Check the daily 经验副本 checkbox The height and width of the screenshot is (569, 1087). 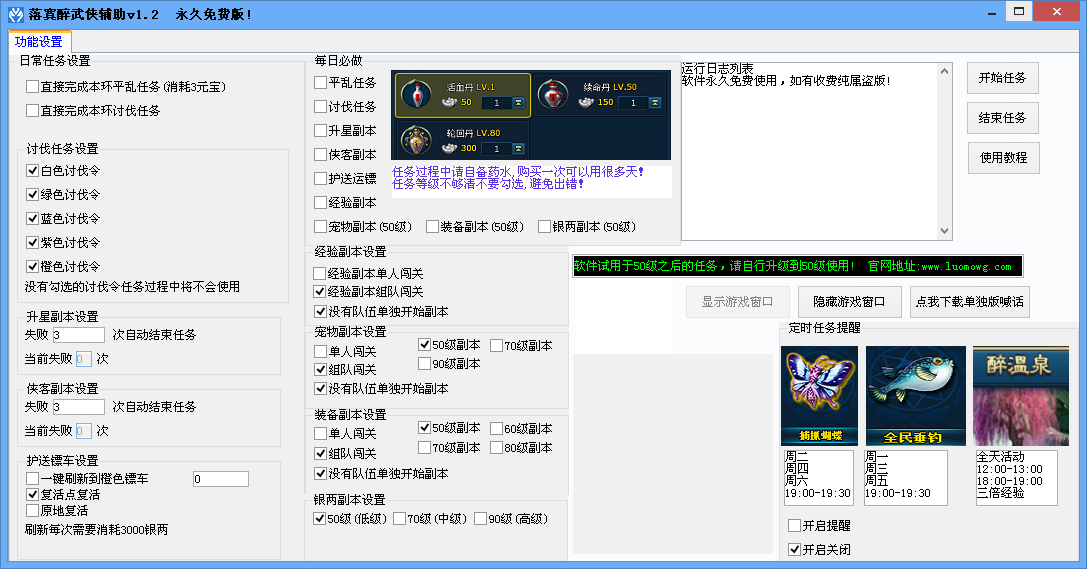pos(320,202)
